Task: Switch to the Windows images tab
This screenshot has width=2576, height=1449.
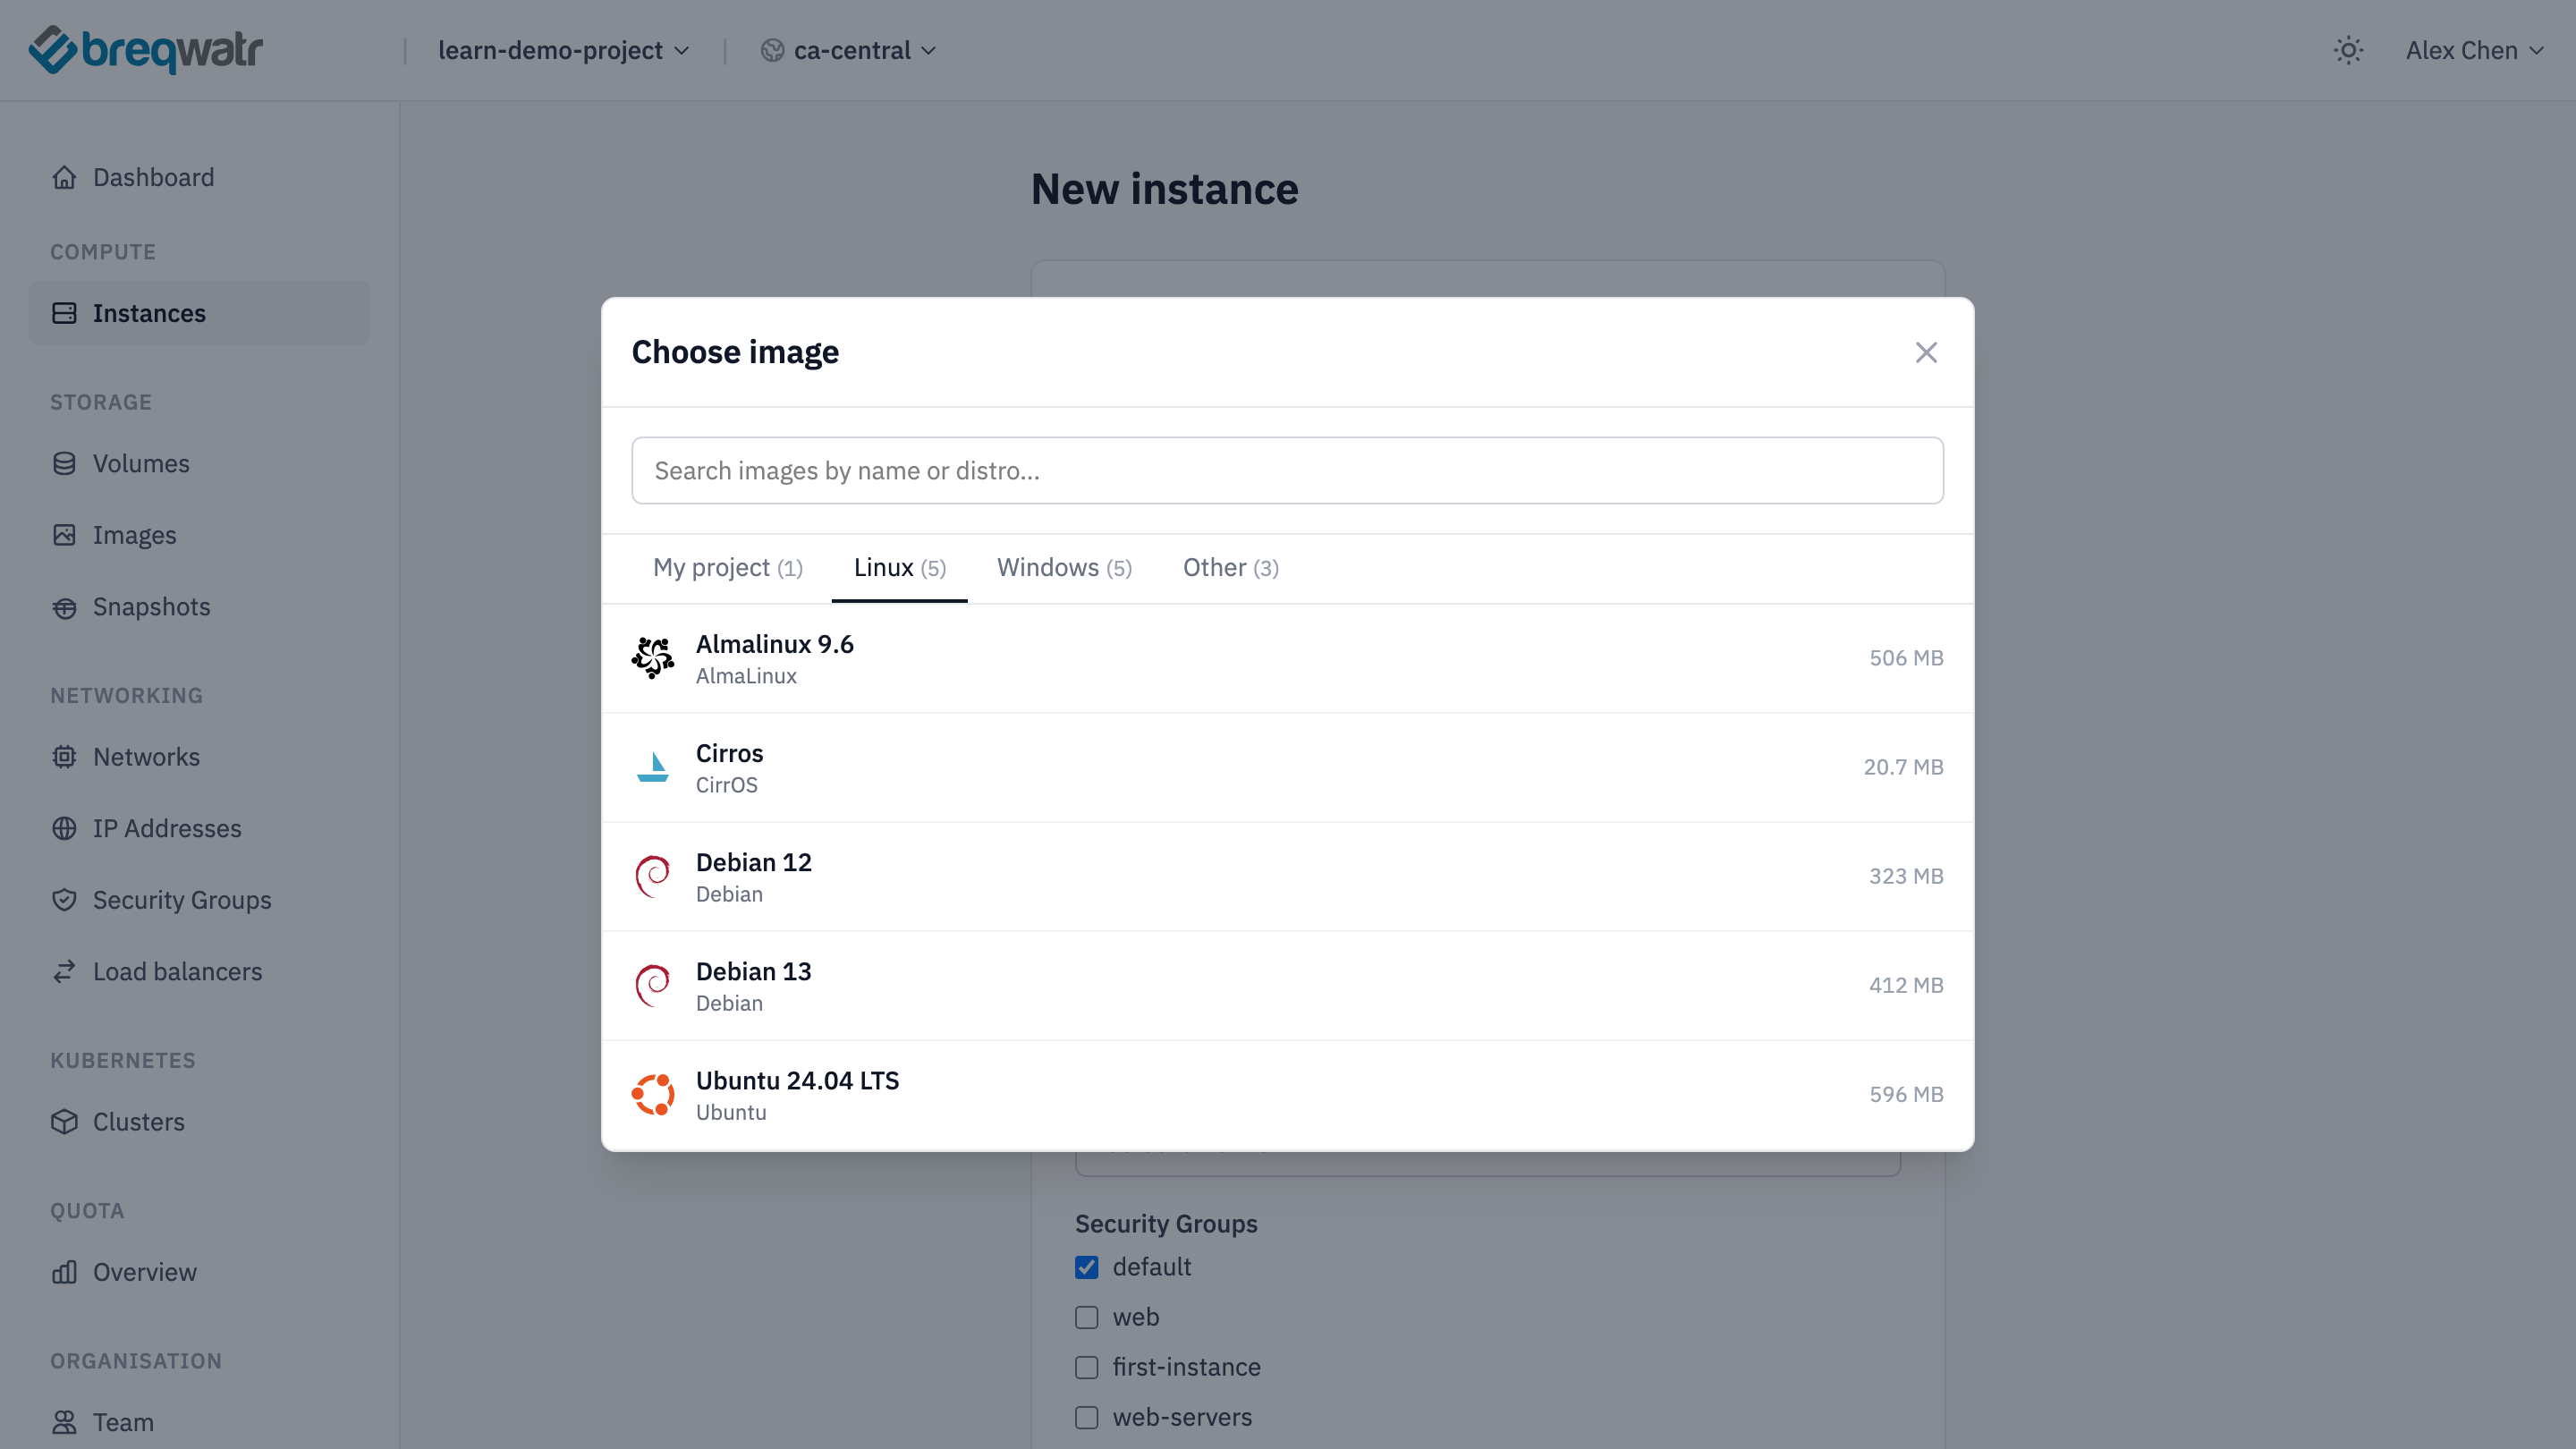Action: point(1064,568)
